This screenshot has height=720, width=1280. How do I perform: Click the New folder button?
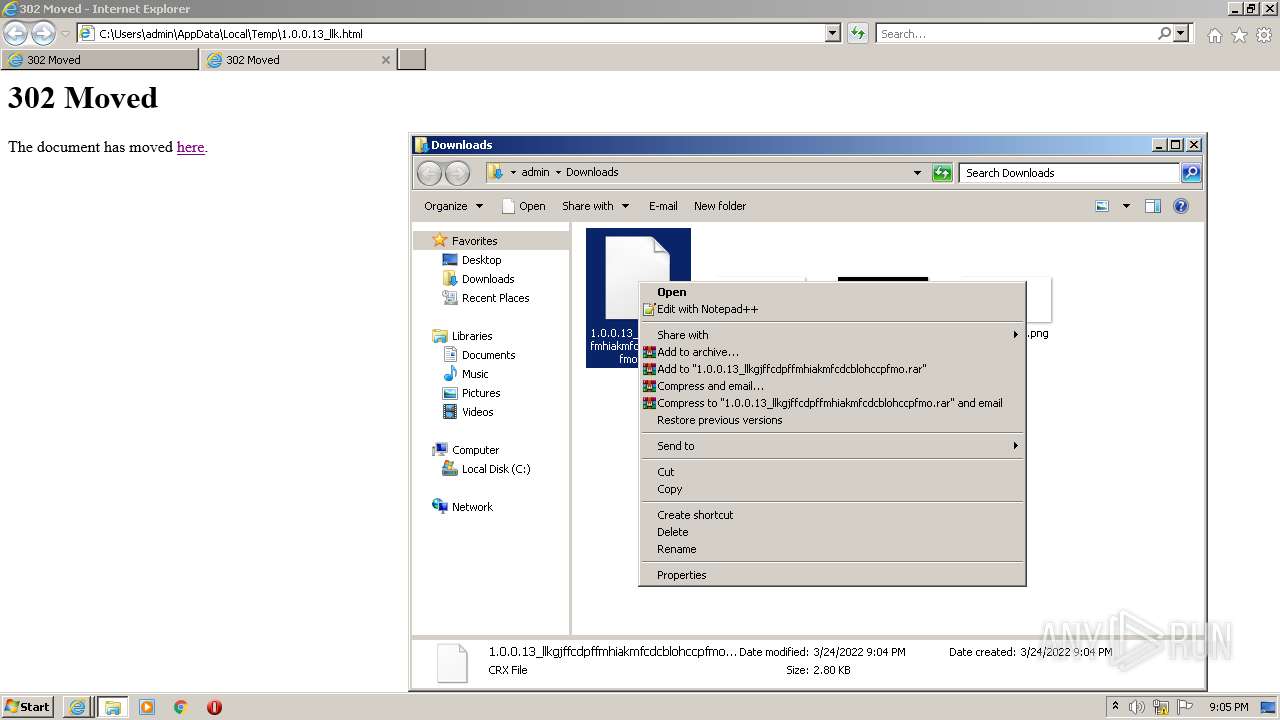tap(720, 206)
